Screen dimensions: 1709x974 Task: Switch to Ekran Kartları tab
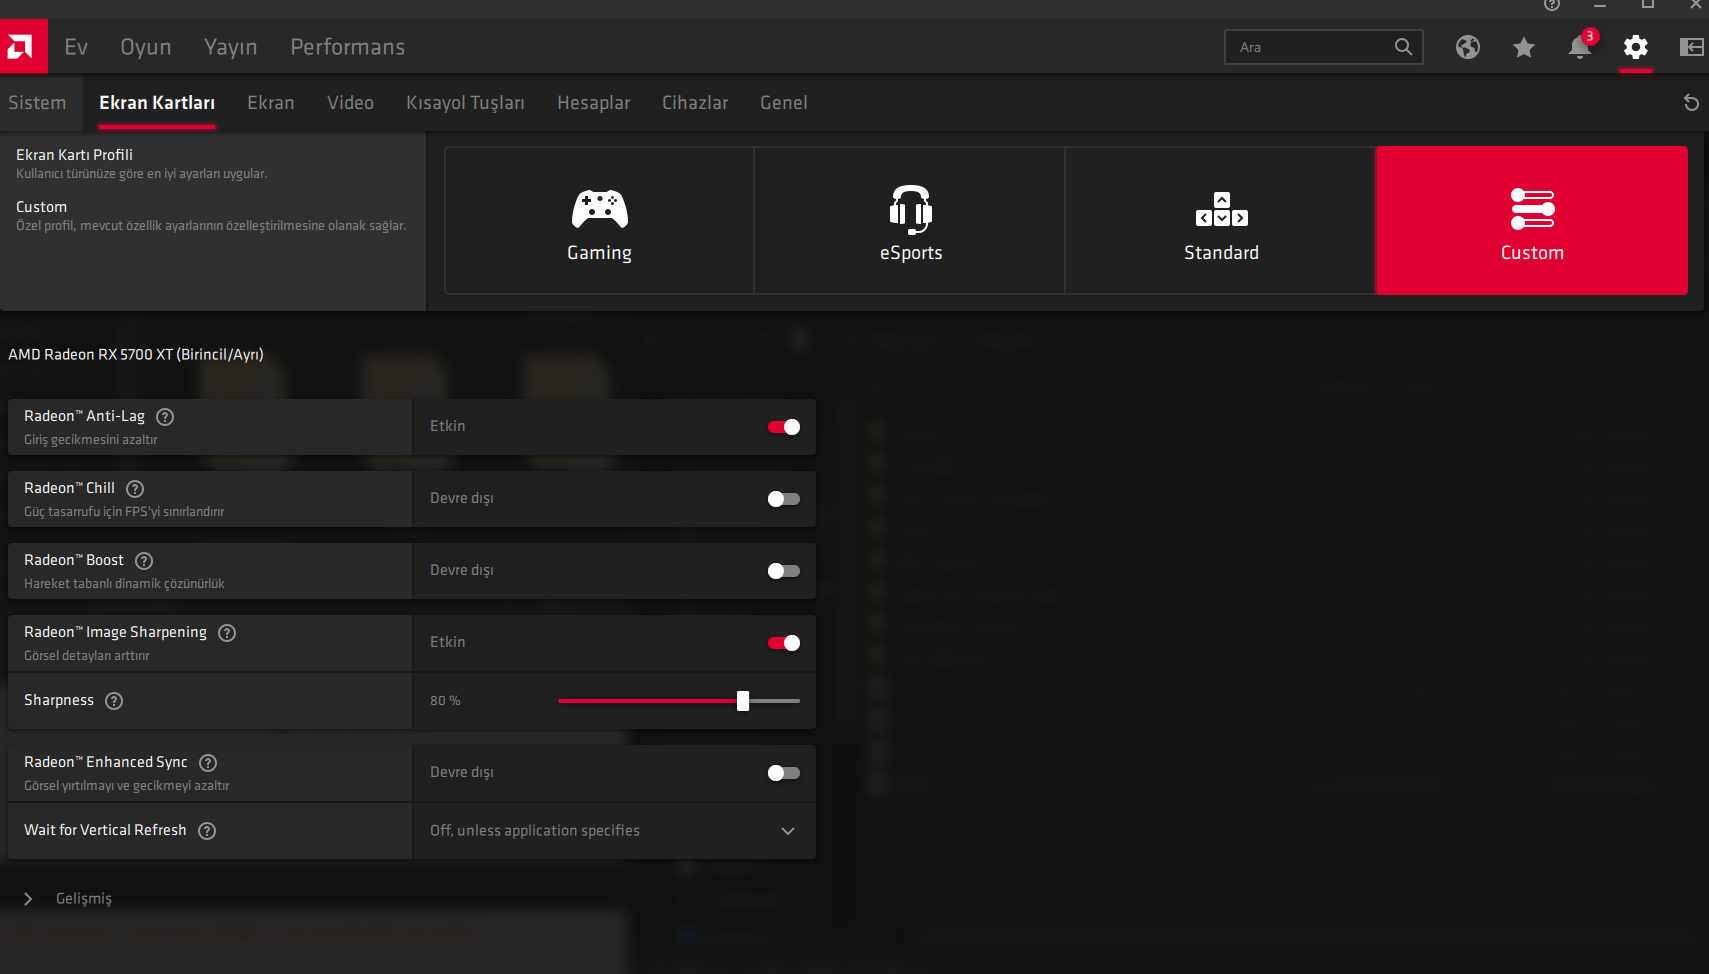pos(157,103)
